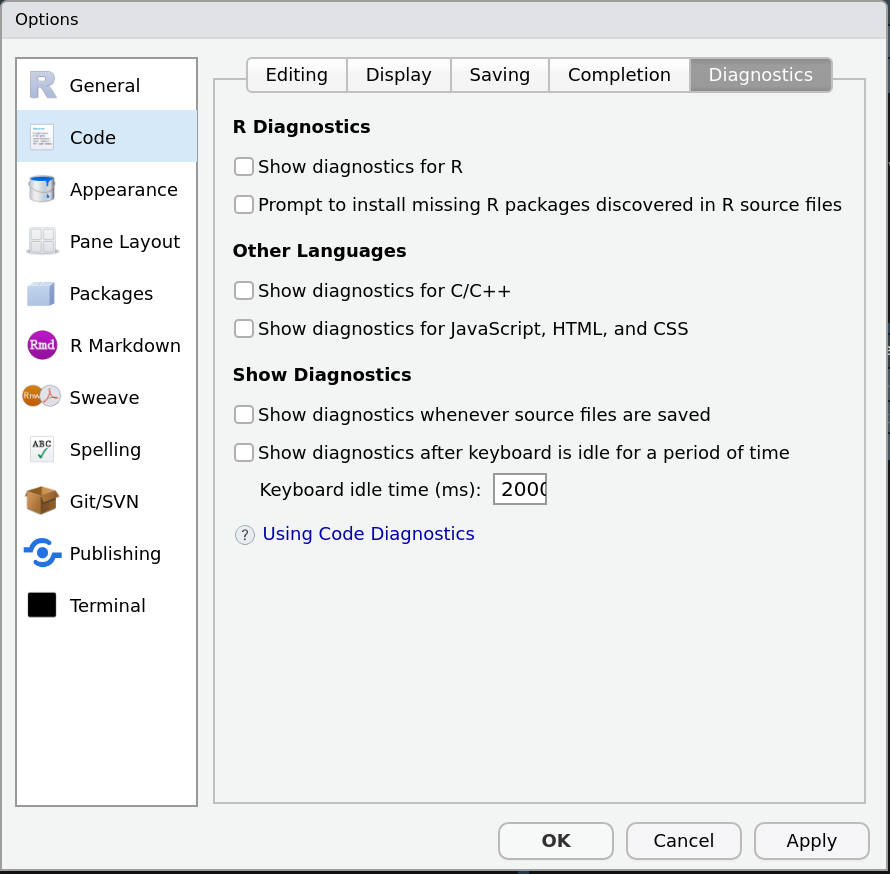Select the Code settings icon
The image size is (890, 874).
click(x=42, y=137)
